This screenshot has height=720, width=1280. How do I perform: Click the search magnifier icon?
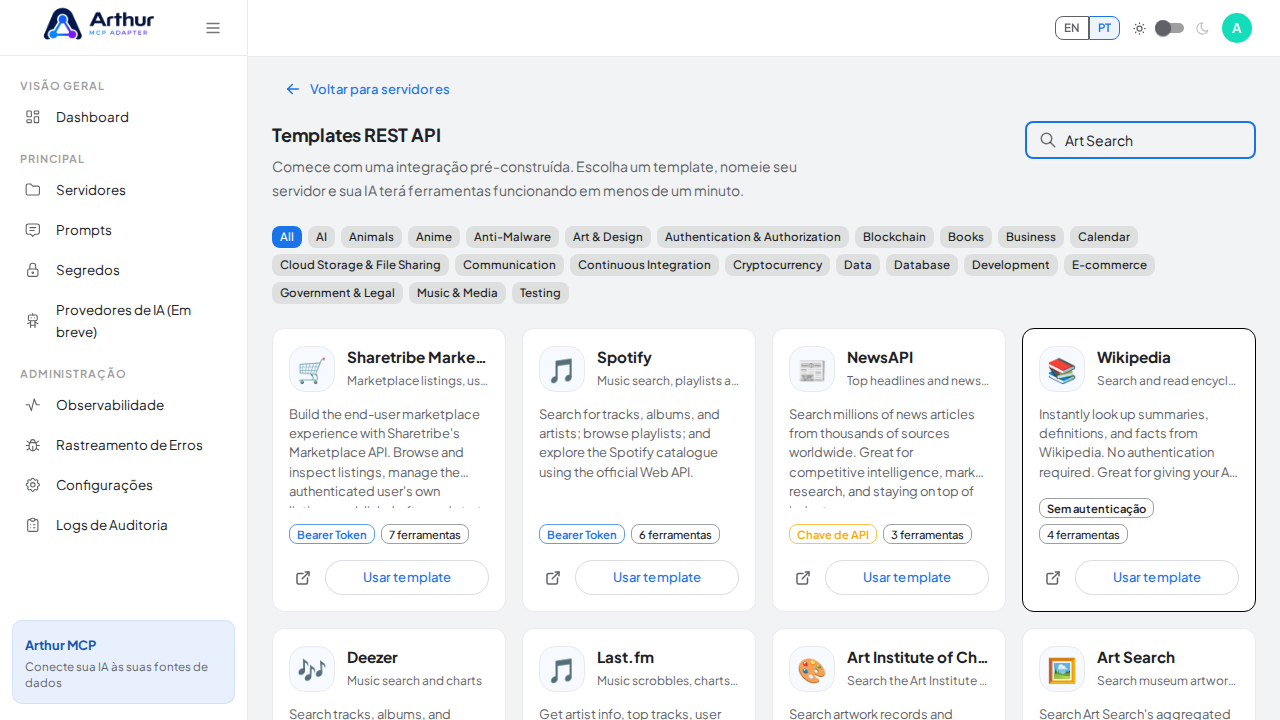(1048, 140)
